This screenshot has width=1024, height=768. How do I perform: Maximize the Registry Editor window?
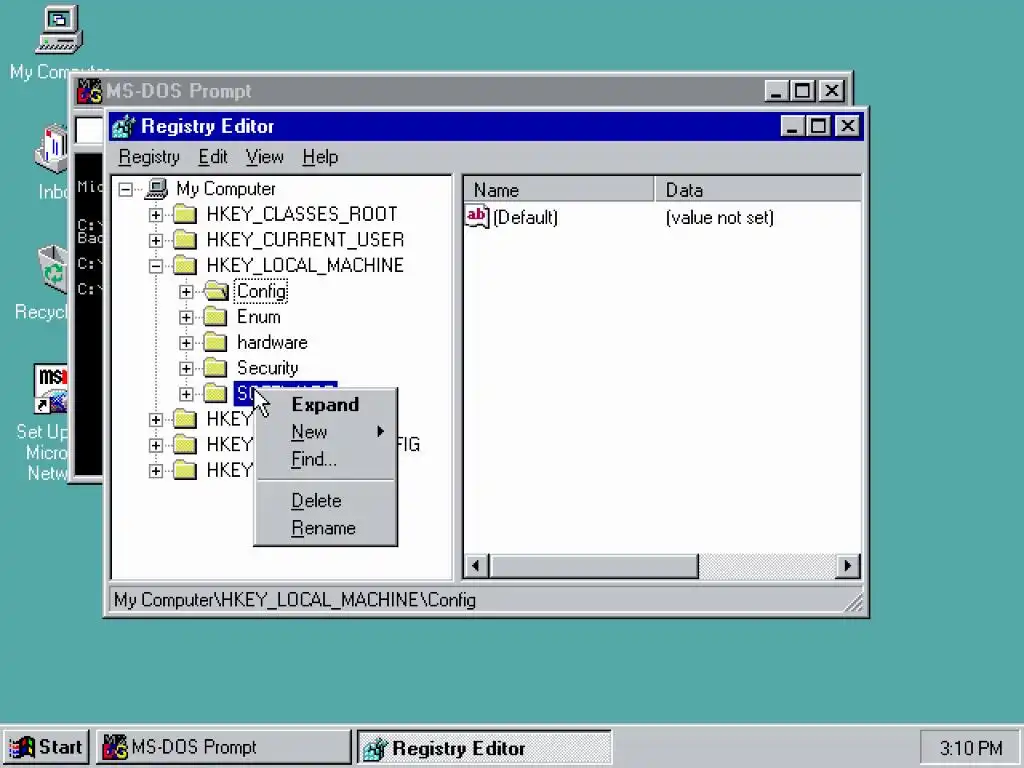pyautogui.click(x=818, y=126)
